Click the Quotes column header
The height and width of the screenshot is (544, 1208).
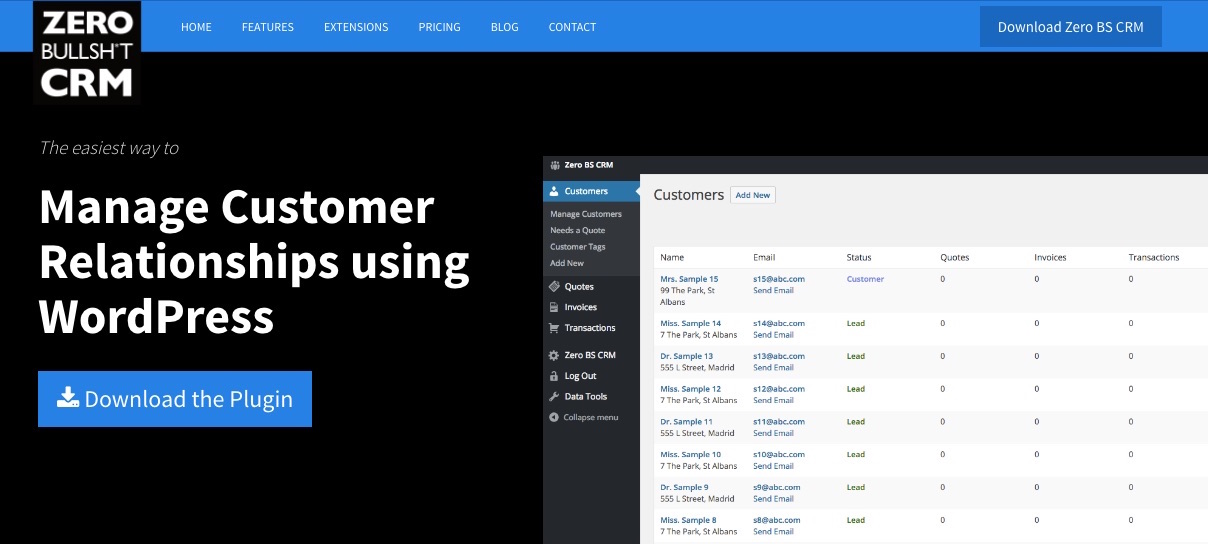pos(955,257)
